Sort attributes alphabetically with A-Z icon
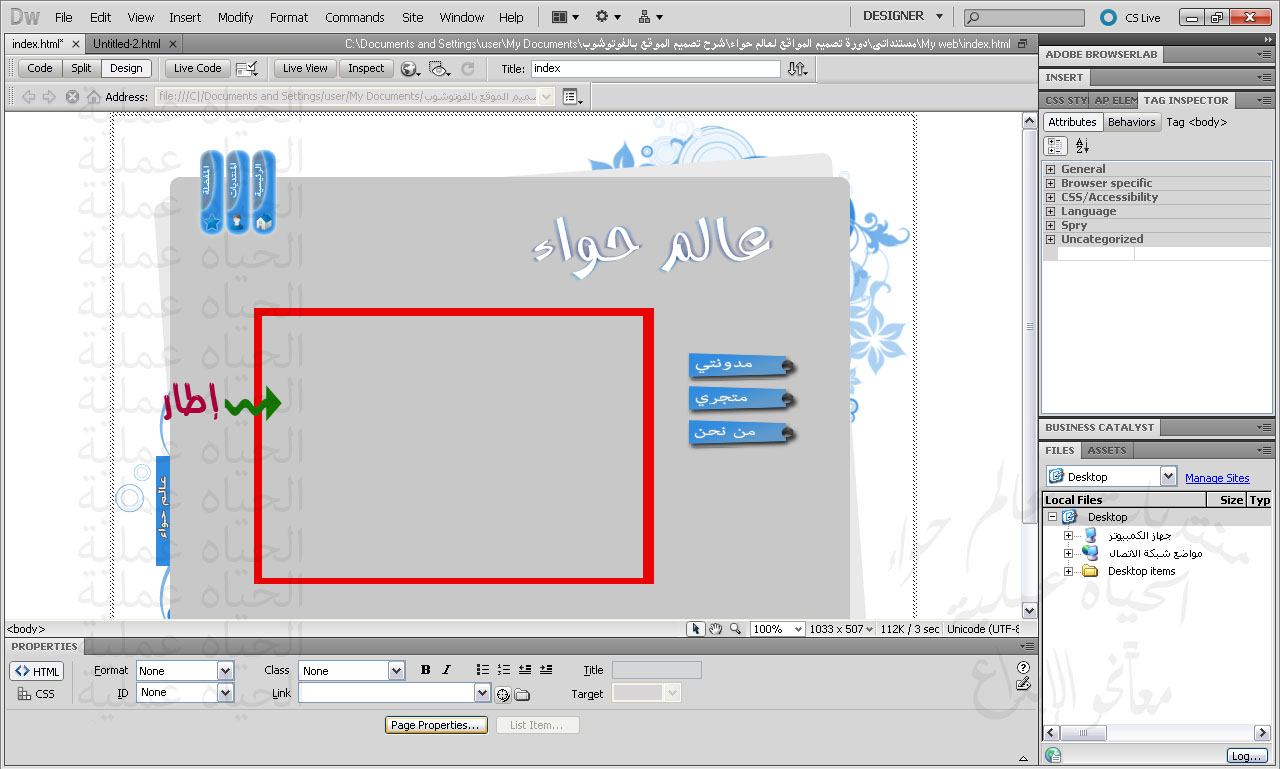 (1082, 146)
